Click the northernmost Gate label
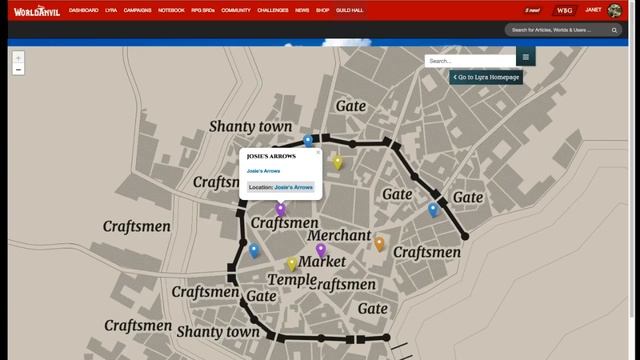 click(x=351, y=106)
